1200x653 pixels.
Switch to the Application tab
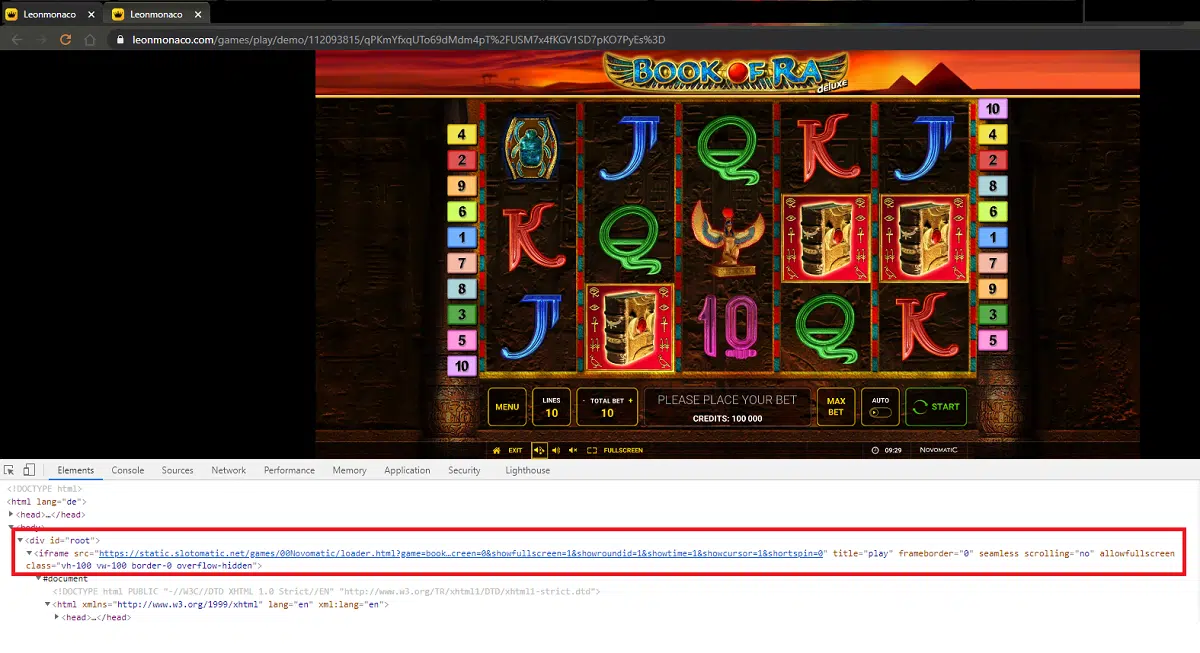[x=407, y=470]
